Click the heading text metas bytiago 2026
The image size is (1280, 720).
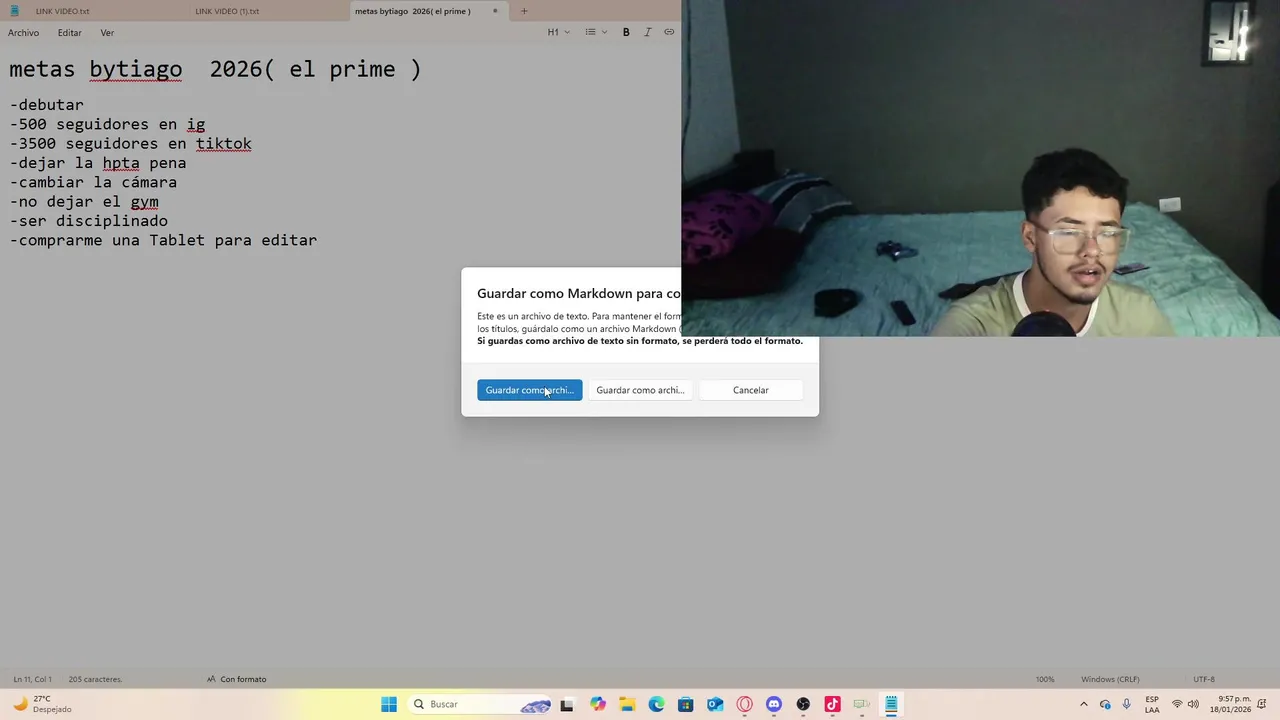tap(215, 69)
